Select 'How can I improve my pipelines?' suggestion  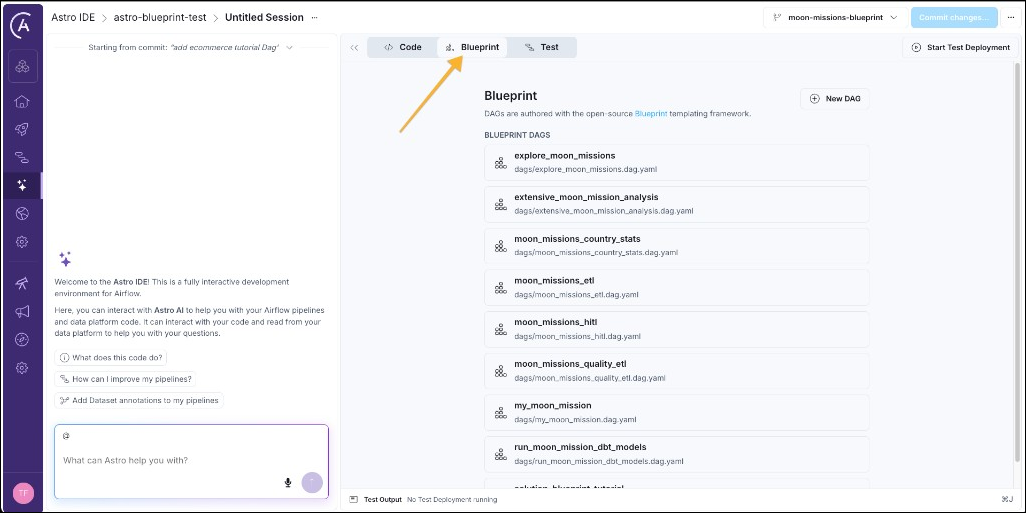point(125,379)
